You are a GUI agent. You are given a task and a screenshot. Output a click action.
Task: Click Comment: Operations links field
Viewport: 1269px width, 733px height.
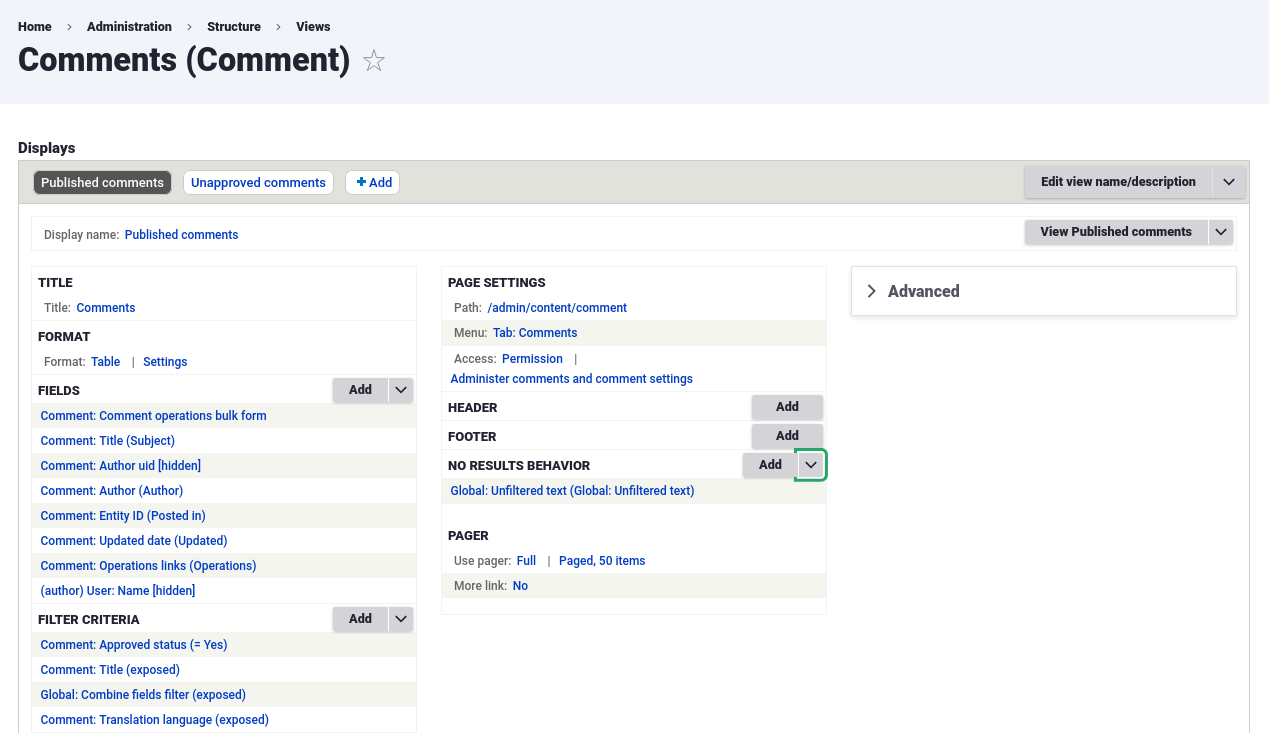(x=148, y=566)
